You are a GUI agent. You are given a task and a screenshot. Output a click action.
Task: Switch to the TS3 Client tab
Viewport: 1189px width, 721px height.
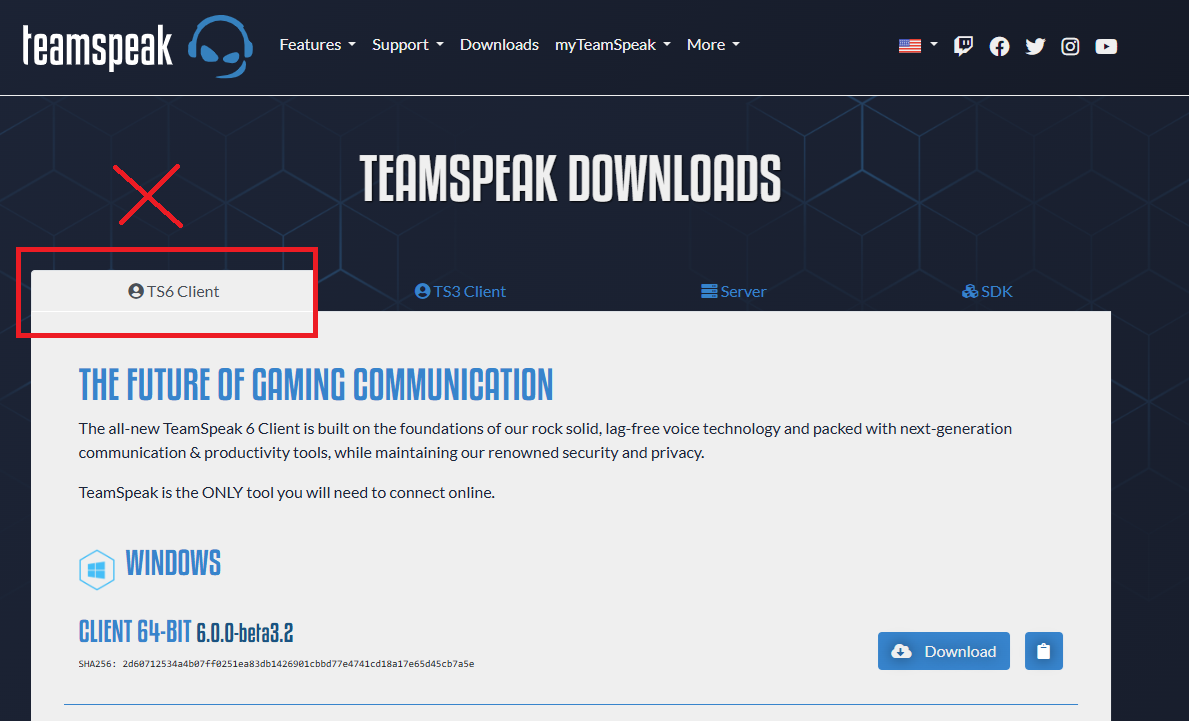pyautogui.click(x=460, y=291)
